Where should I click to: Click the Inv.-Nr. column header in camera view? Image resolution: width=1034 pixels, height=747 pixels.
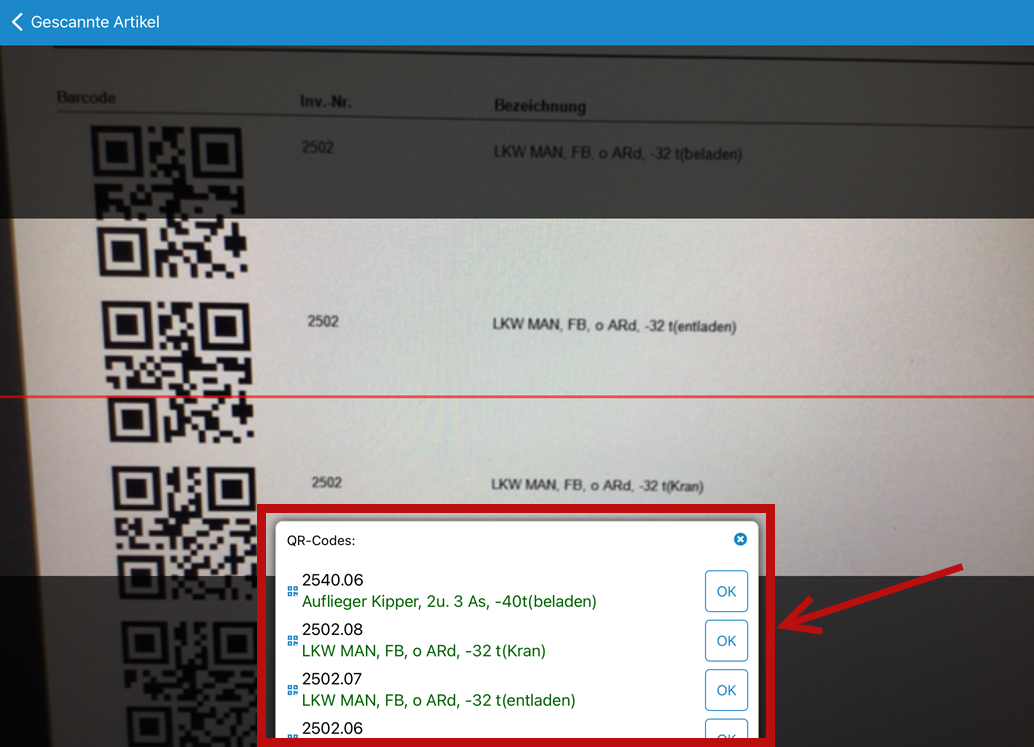coord(326,102)
